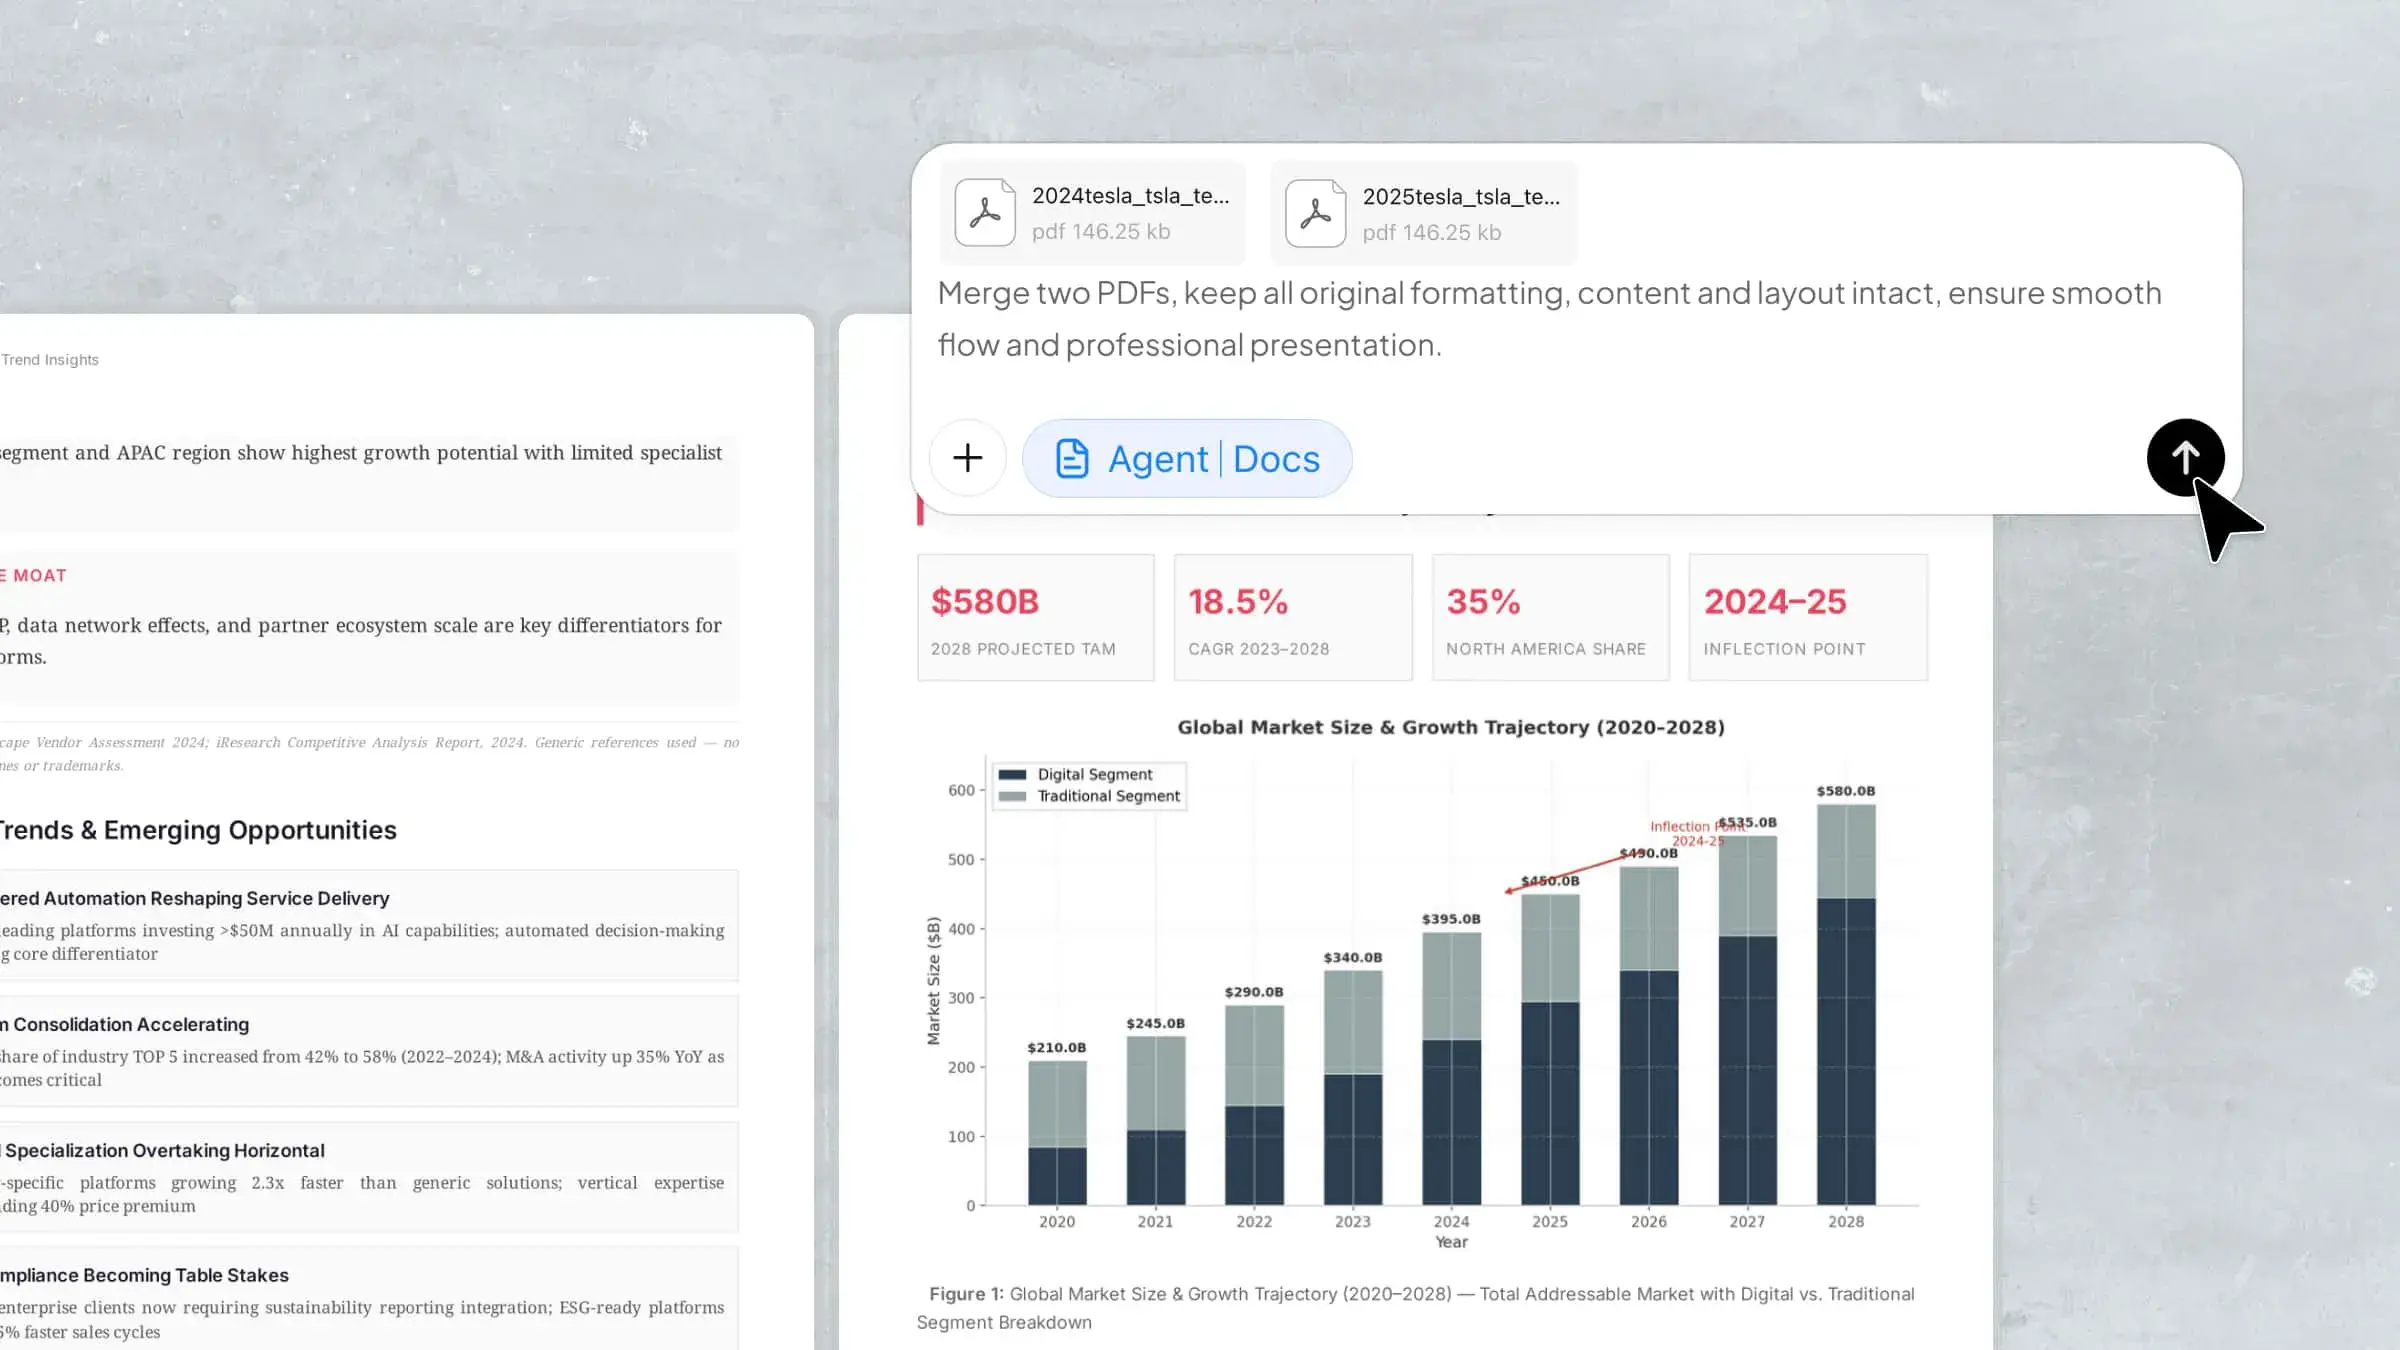Screen dimensions: 2400x1350
Task: Select the $580B projected TAM card
Action: point(1035,618)
